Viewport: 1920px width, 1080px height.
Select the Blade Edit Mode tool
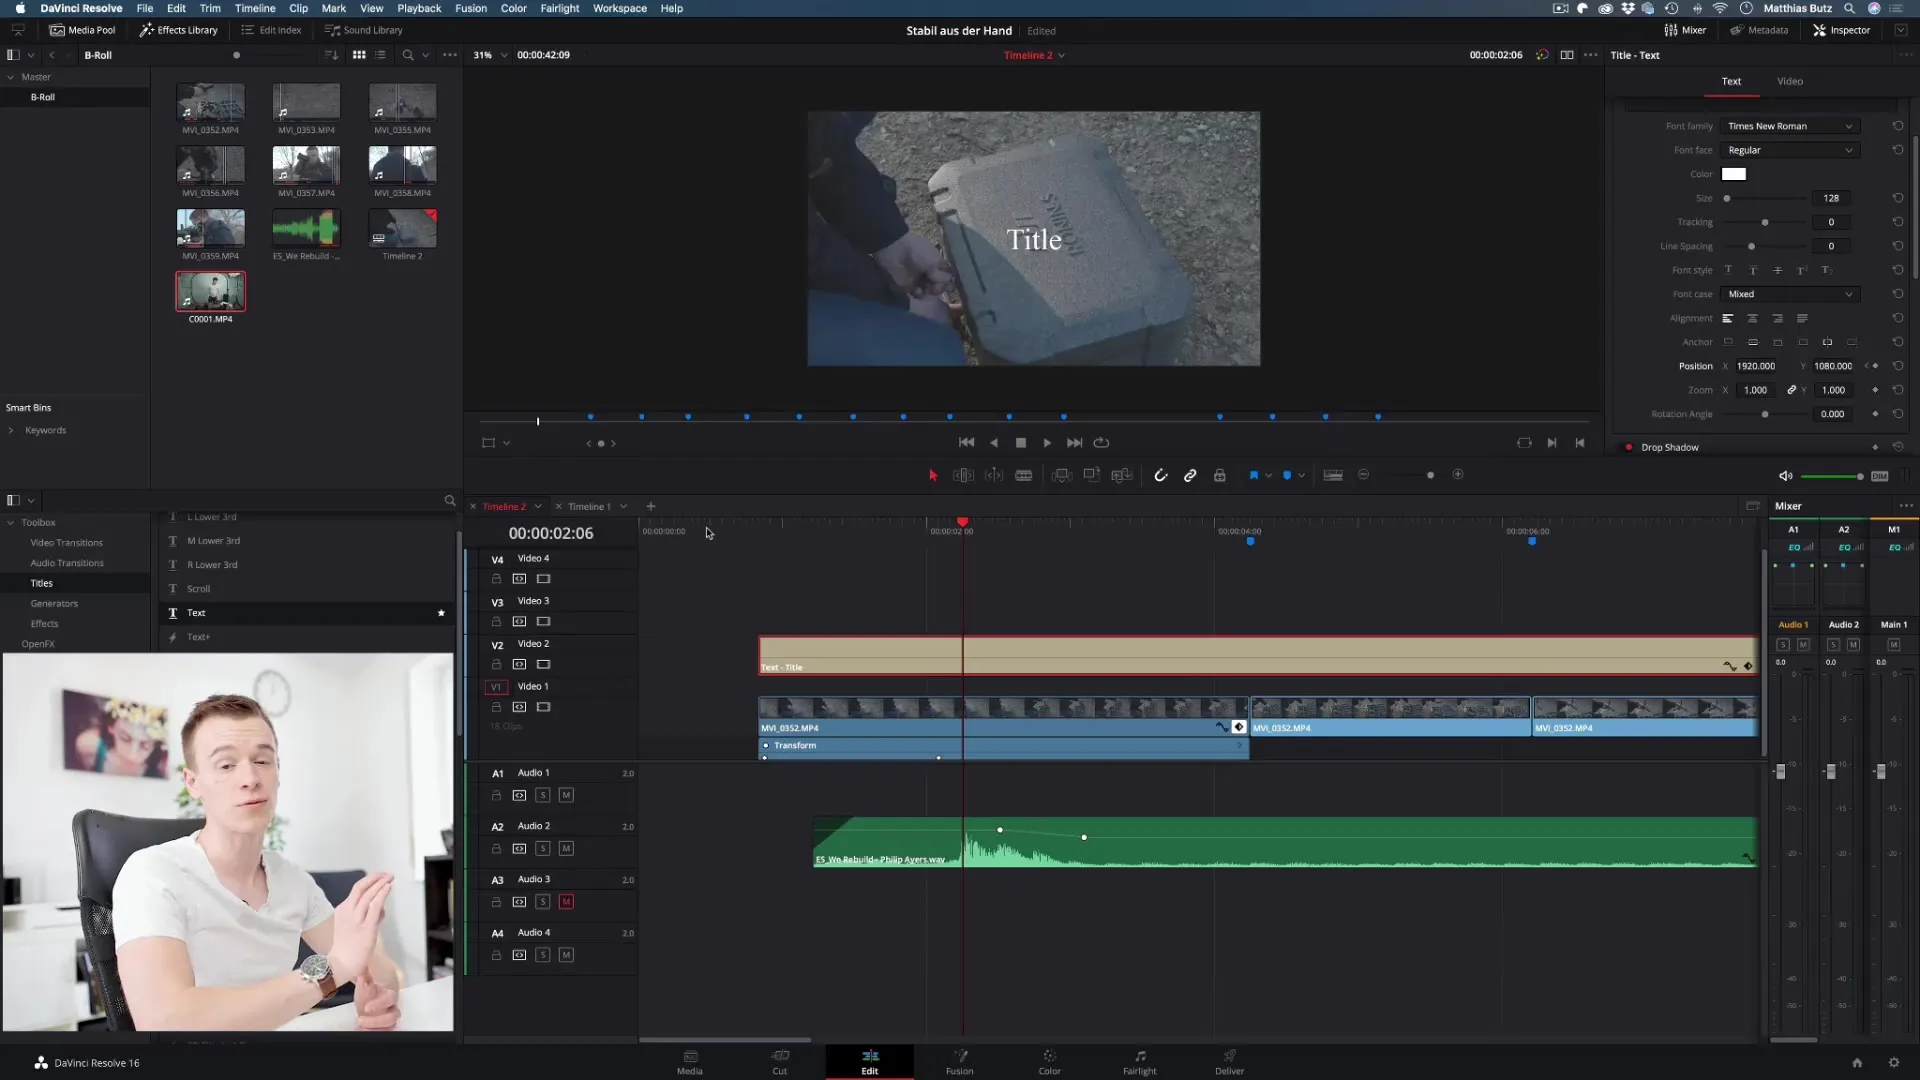point(1024,476)
